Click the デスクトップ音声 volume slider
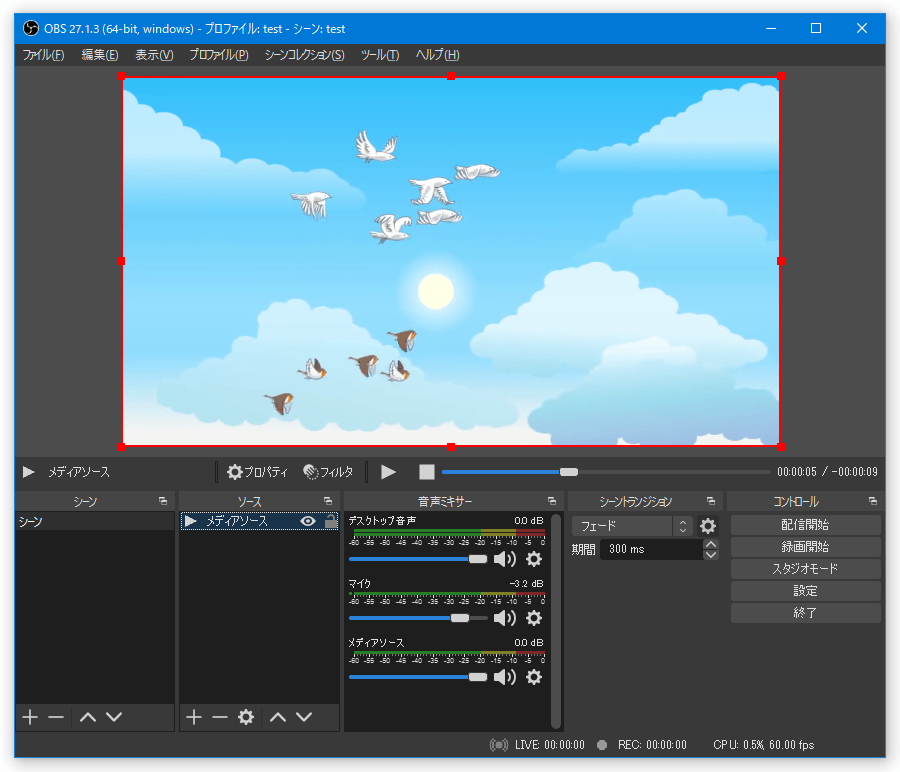 [x=418, y=559]
